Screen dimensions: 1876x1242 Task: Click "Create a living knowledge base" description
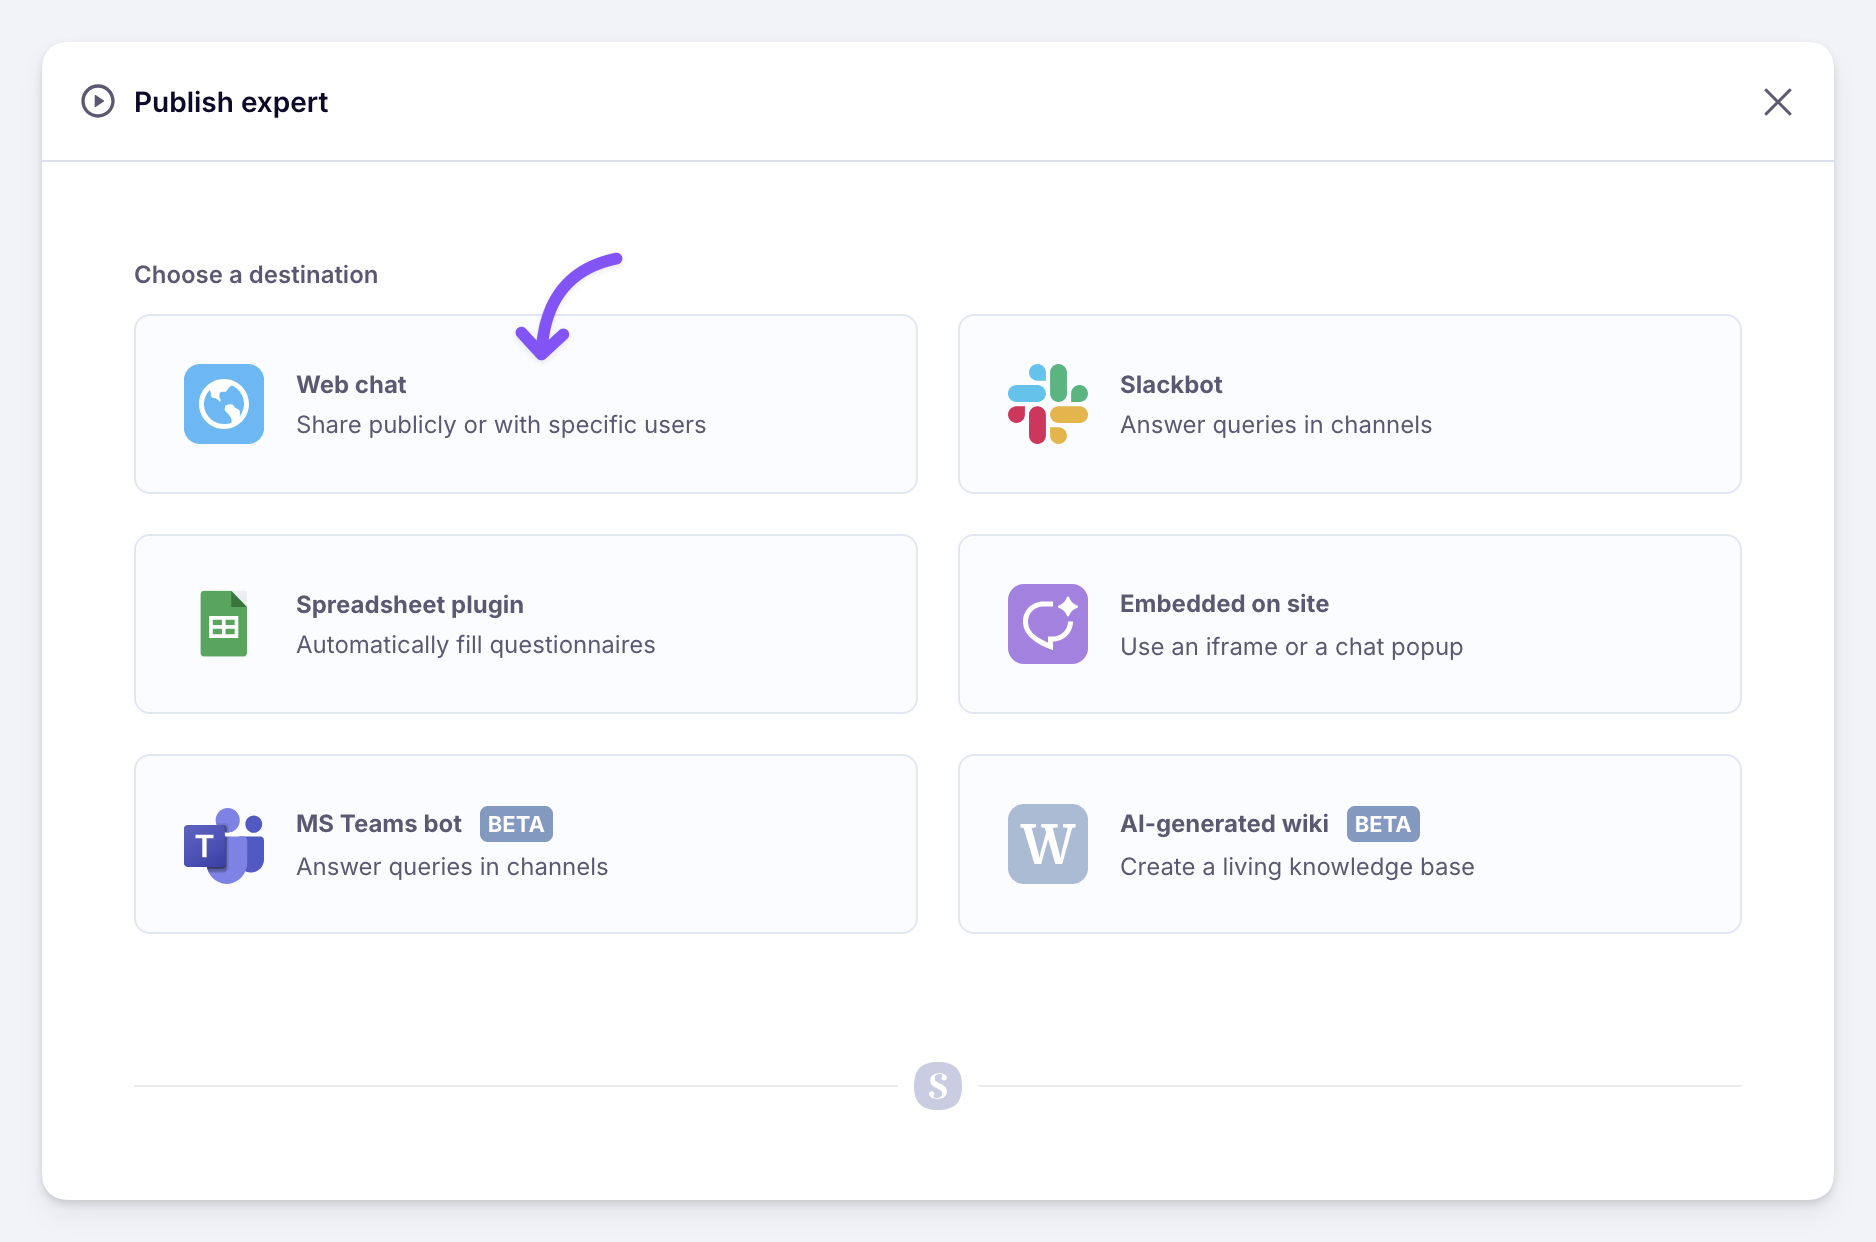(x=1297, y=867)
